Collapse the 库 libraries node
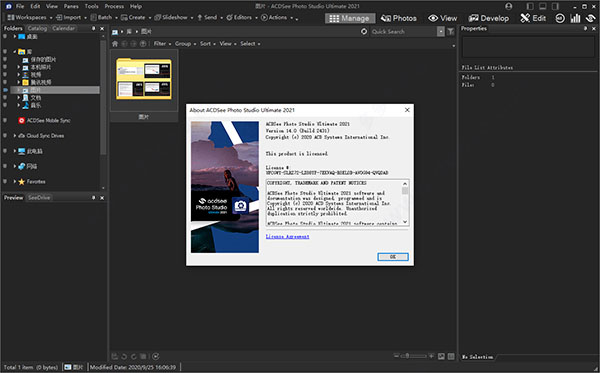The image size is (600, 373). (x=15, y=52)
